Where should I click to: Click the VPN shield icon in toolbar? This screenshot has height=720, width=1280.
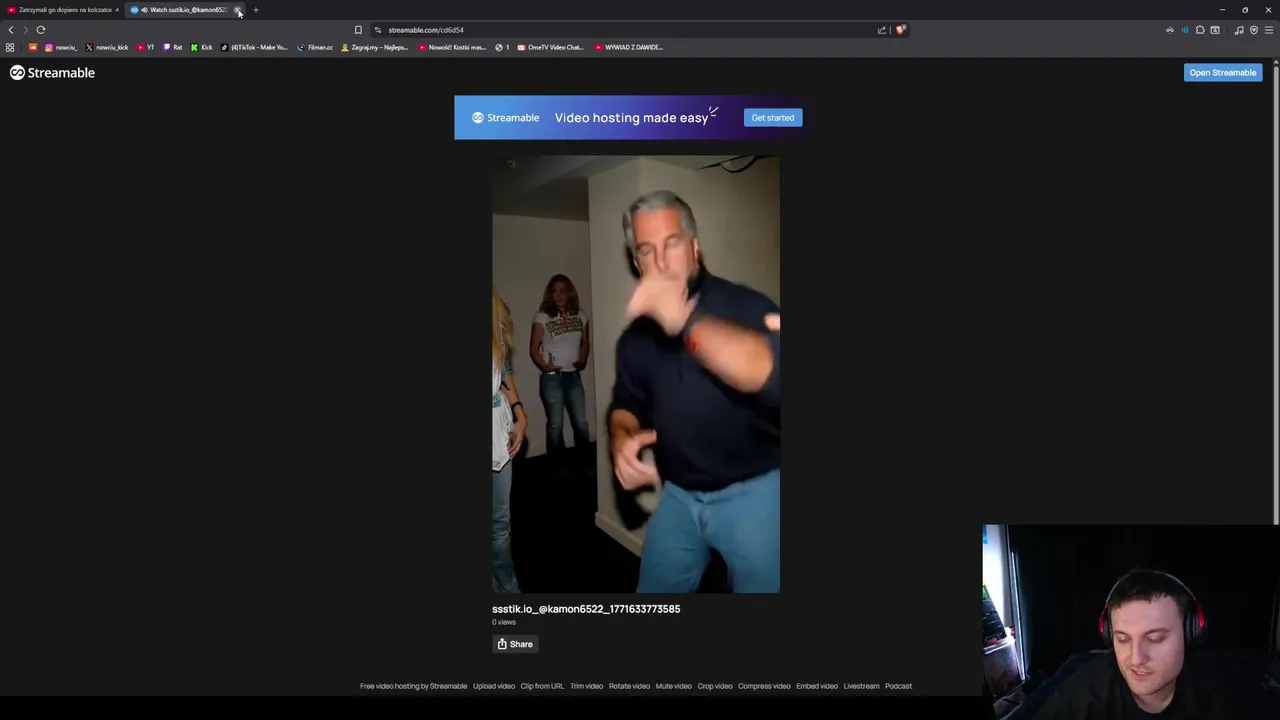pos(1254,30)
